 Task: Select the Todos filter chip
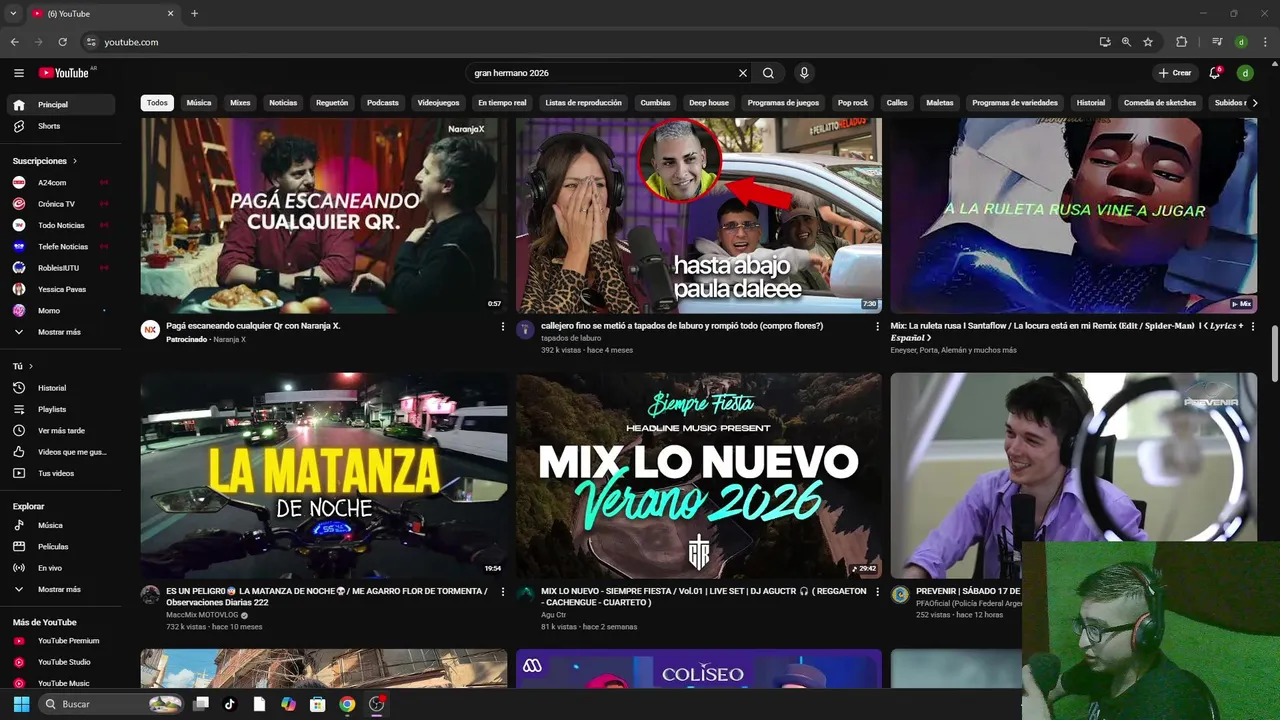tap(157, 103)
